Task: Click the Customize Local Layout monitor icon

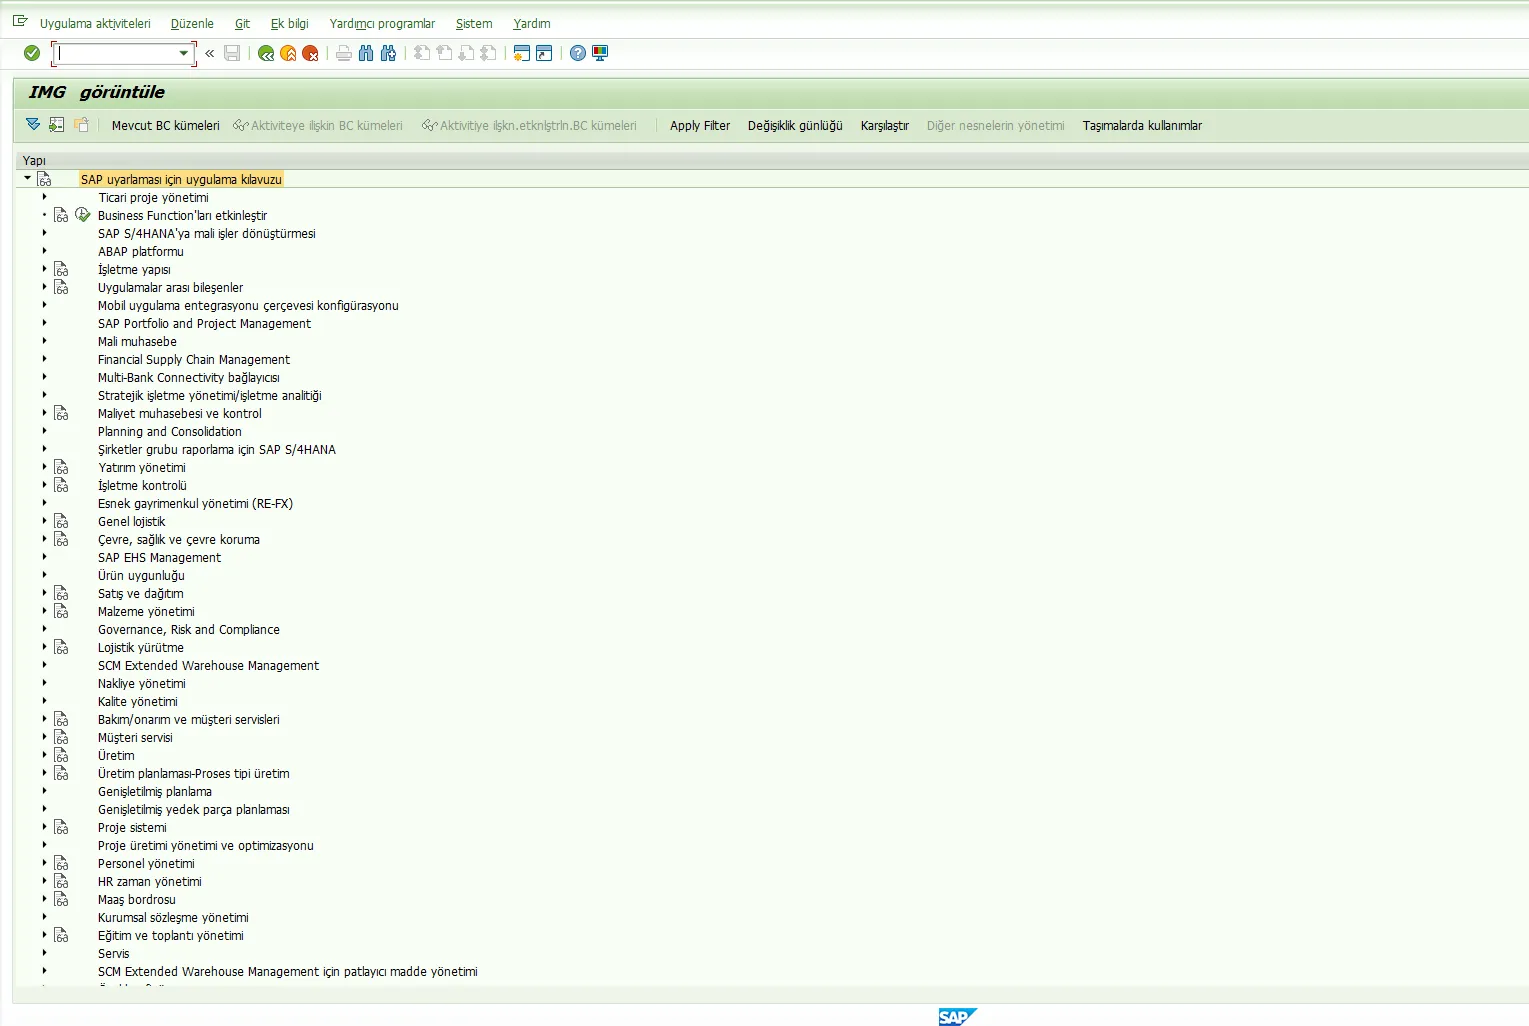Action: coord(600,53)
